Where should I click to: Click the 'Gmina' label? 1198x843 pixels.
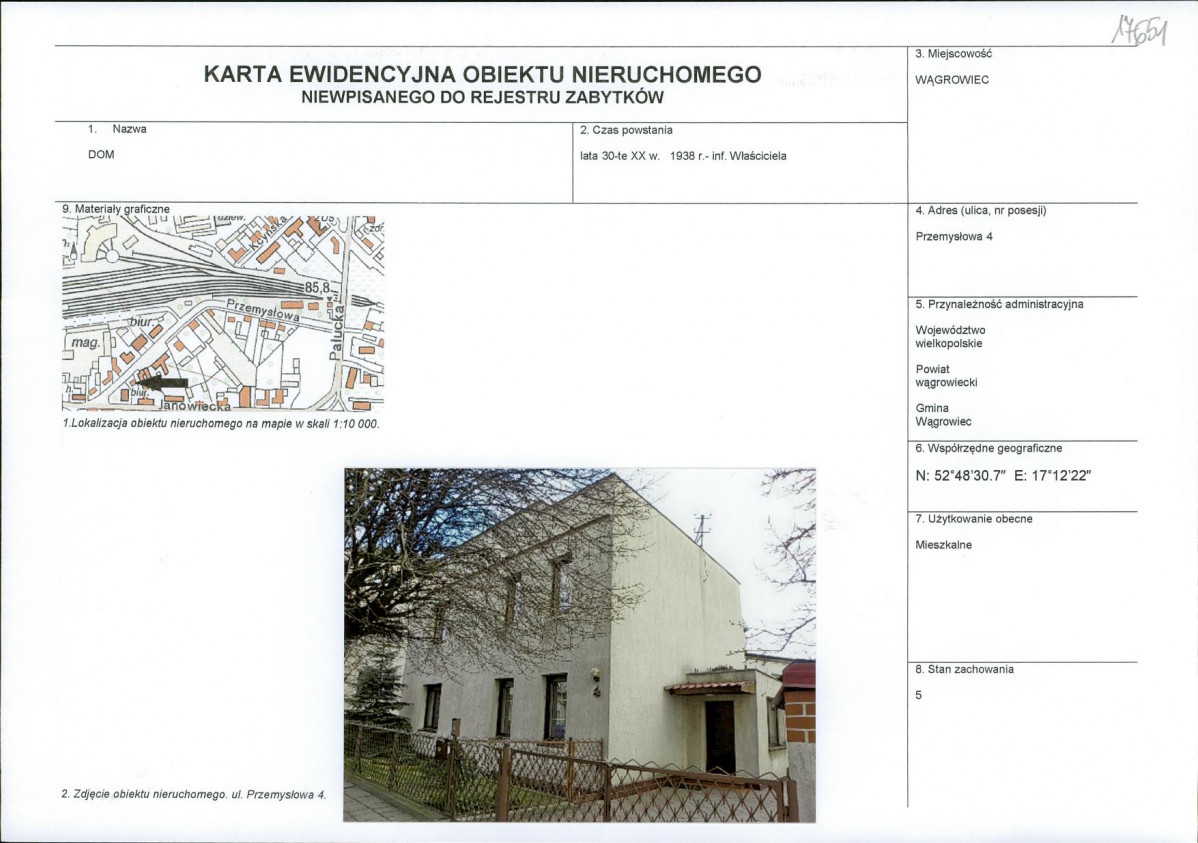pos(931,408)
